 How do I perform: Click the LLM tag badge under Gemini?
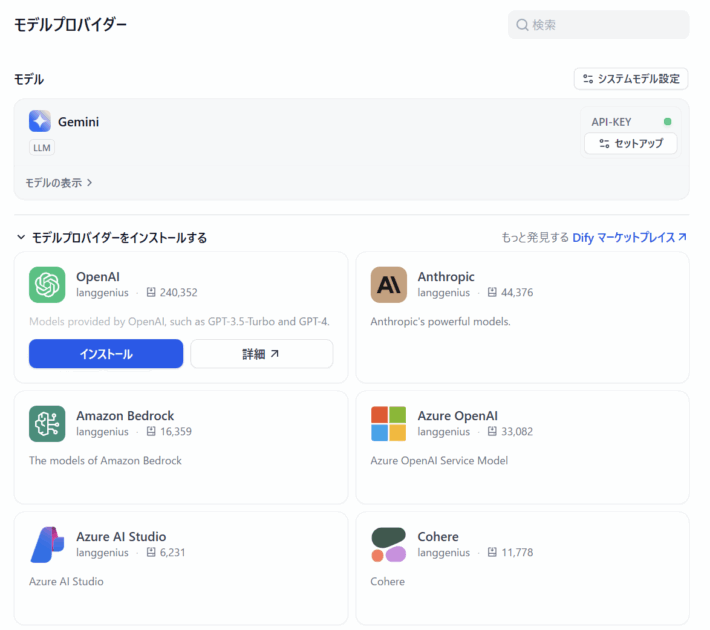tap(42, 148)
